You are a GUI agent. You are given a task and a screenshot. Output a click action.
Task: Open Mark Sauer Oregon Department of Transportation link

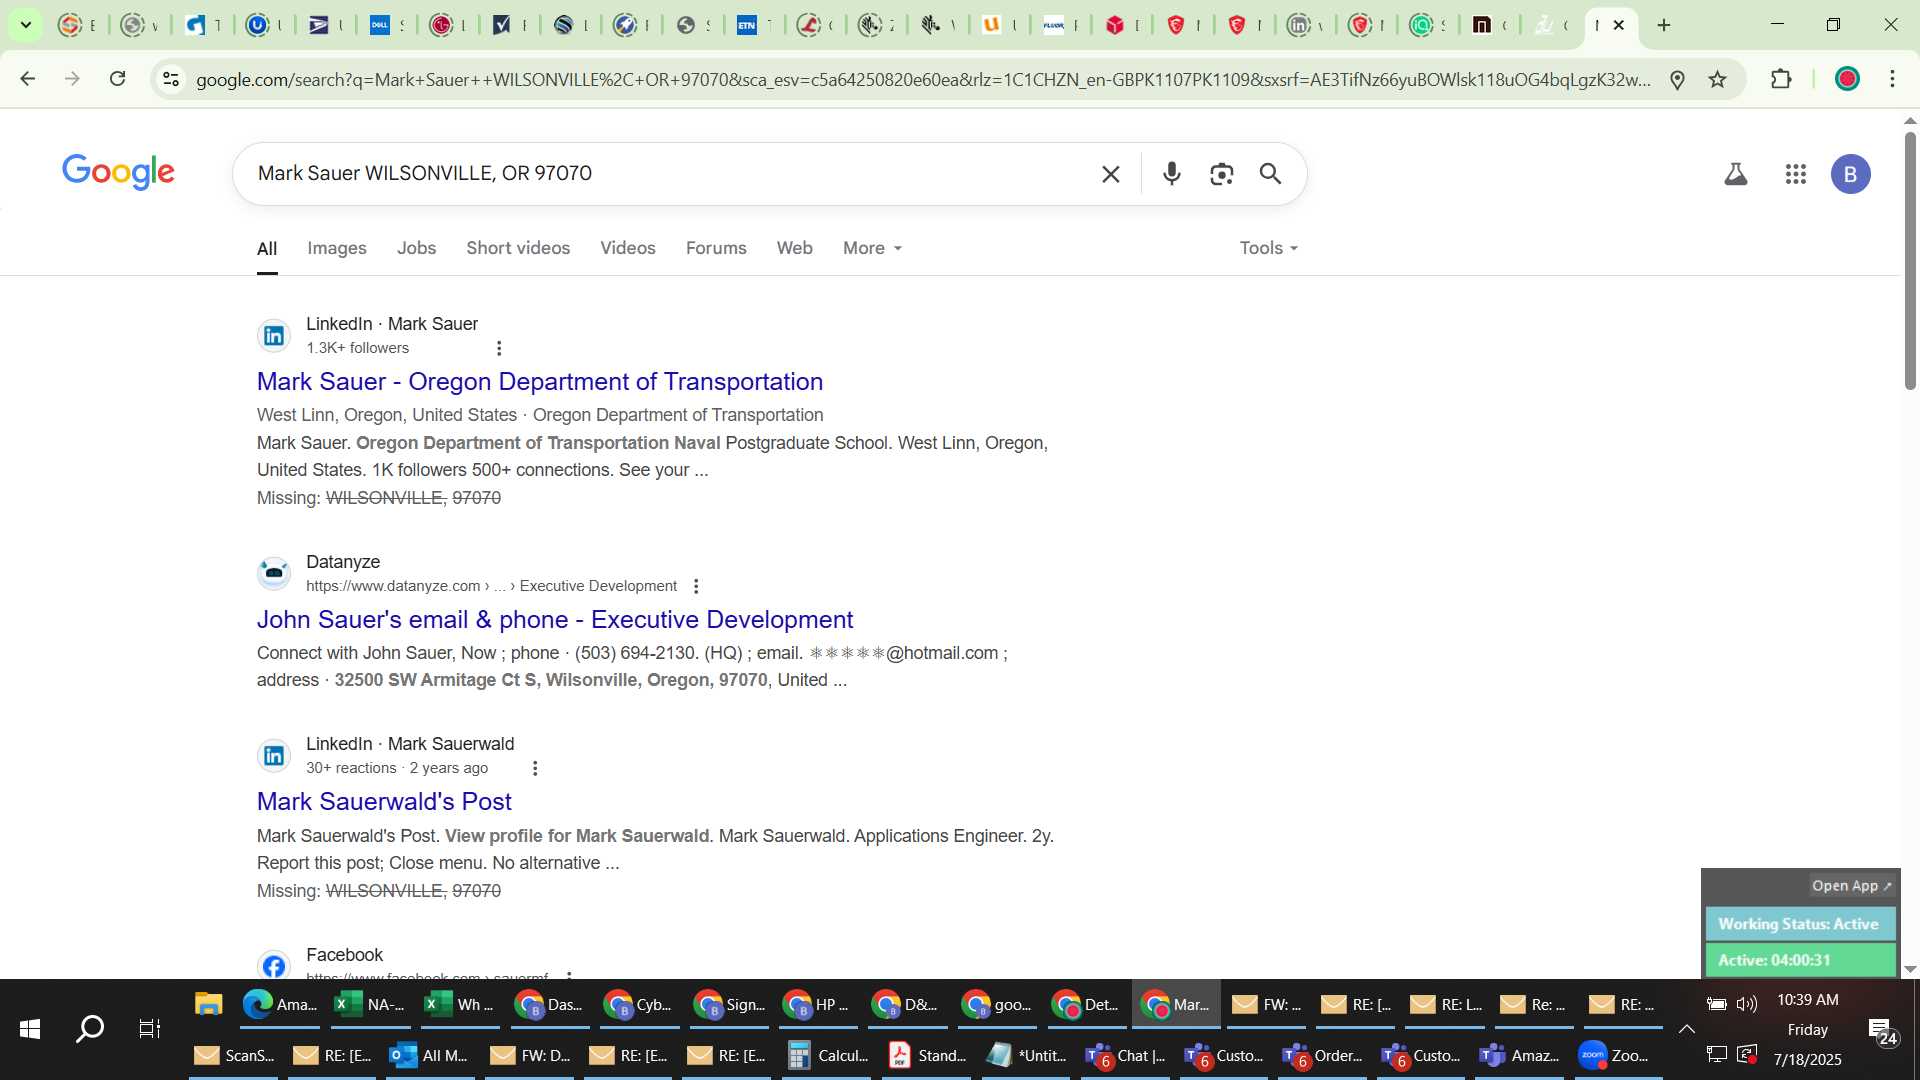coord(540,382)
